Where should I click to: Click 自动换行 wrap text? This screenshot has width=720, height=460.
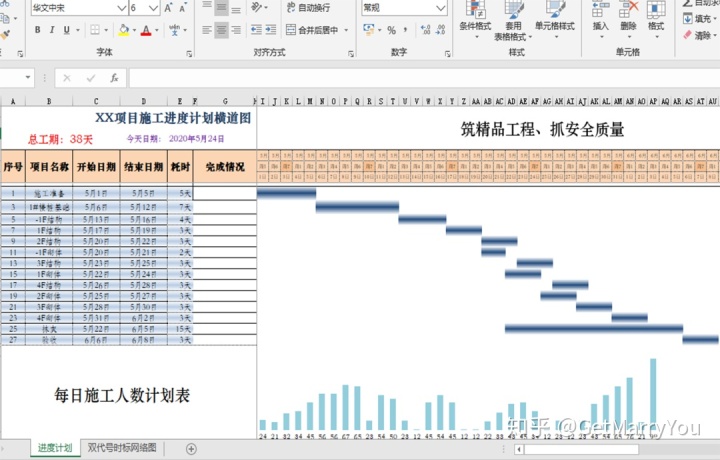(x=308, y=7)
